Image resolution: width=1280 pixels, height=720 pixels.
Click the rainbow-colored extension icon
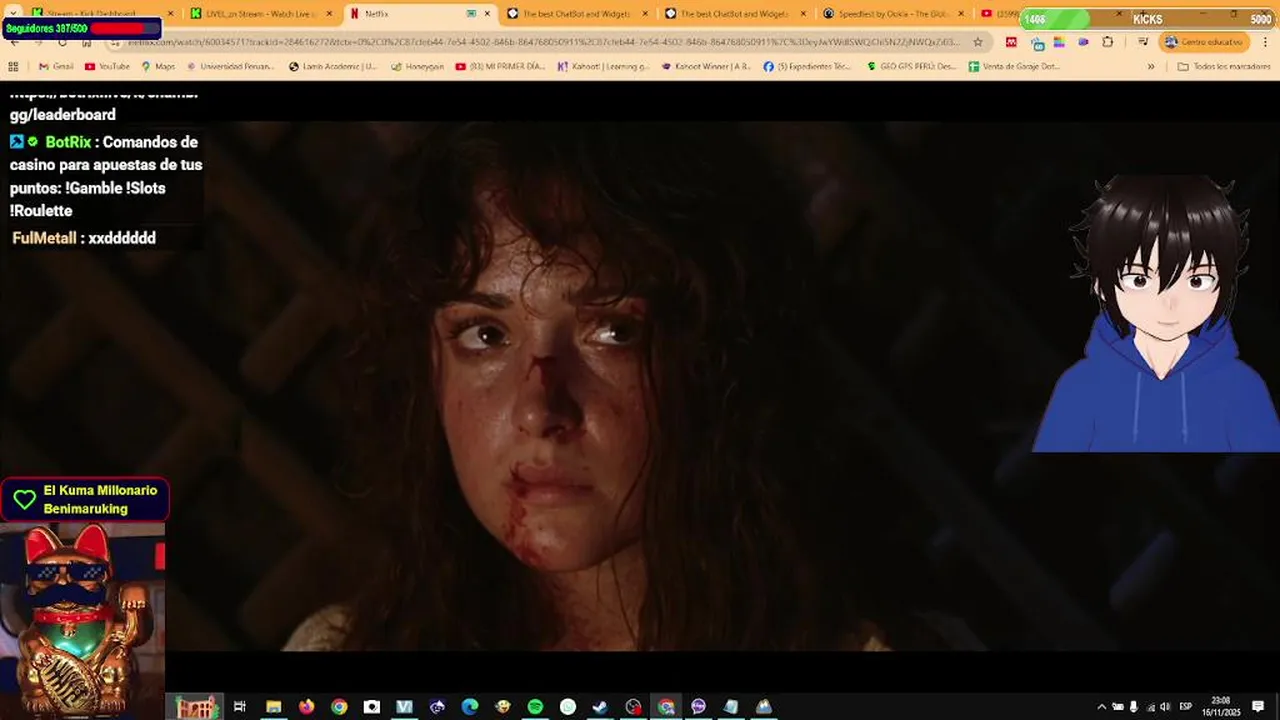coord(1059,42)
